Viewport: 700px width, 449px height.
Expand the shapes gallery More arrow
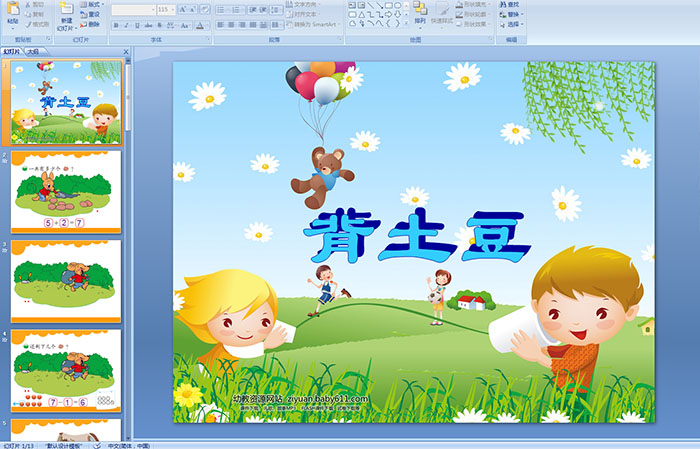tap(406, 23)
